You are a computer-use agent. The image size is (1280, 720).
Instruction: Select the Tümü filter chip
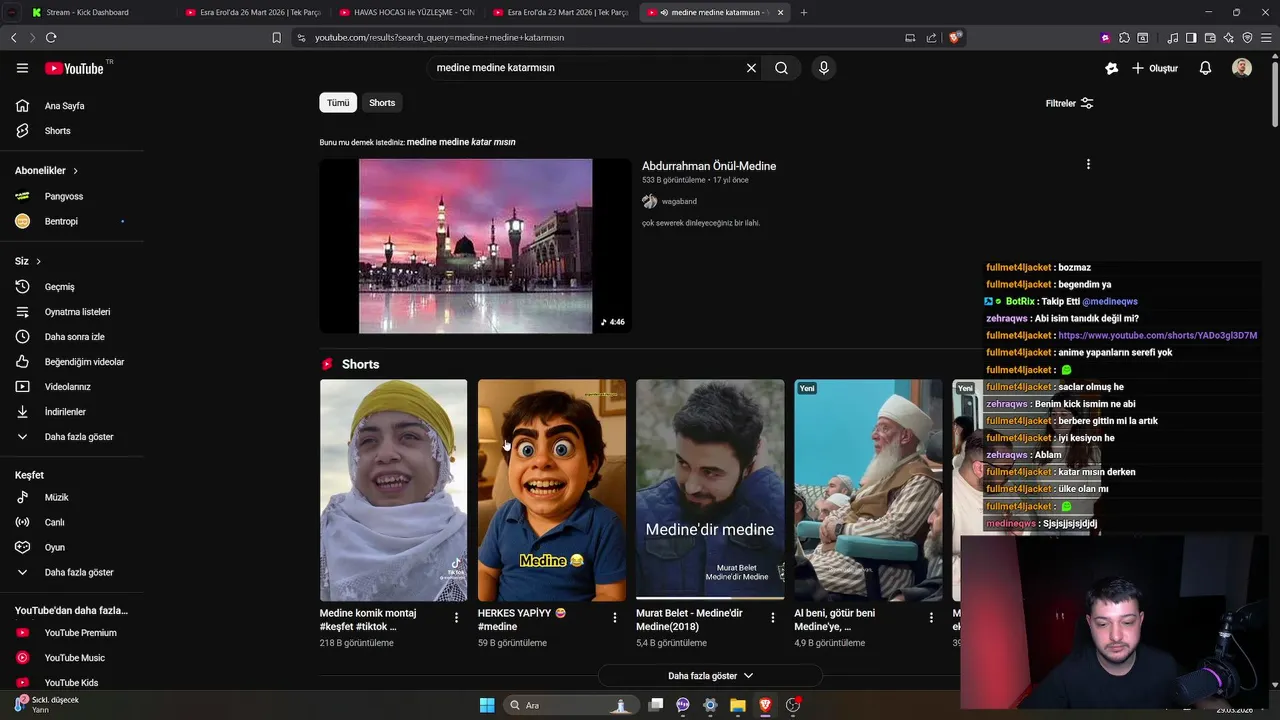click(x=338, y=103)
